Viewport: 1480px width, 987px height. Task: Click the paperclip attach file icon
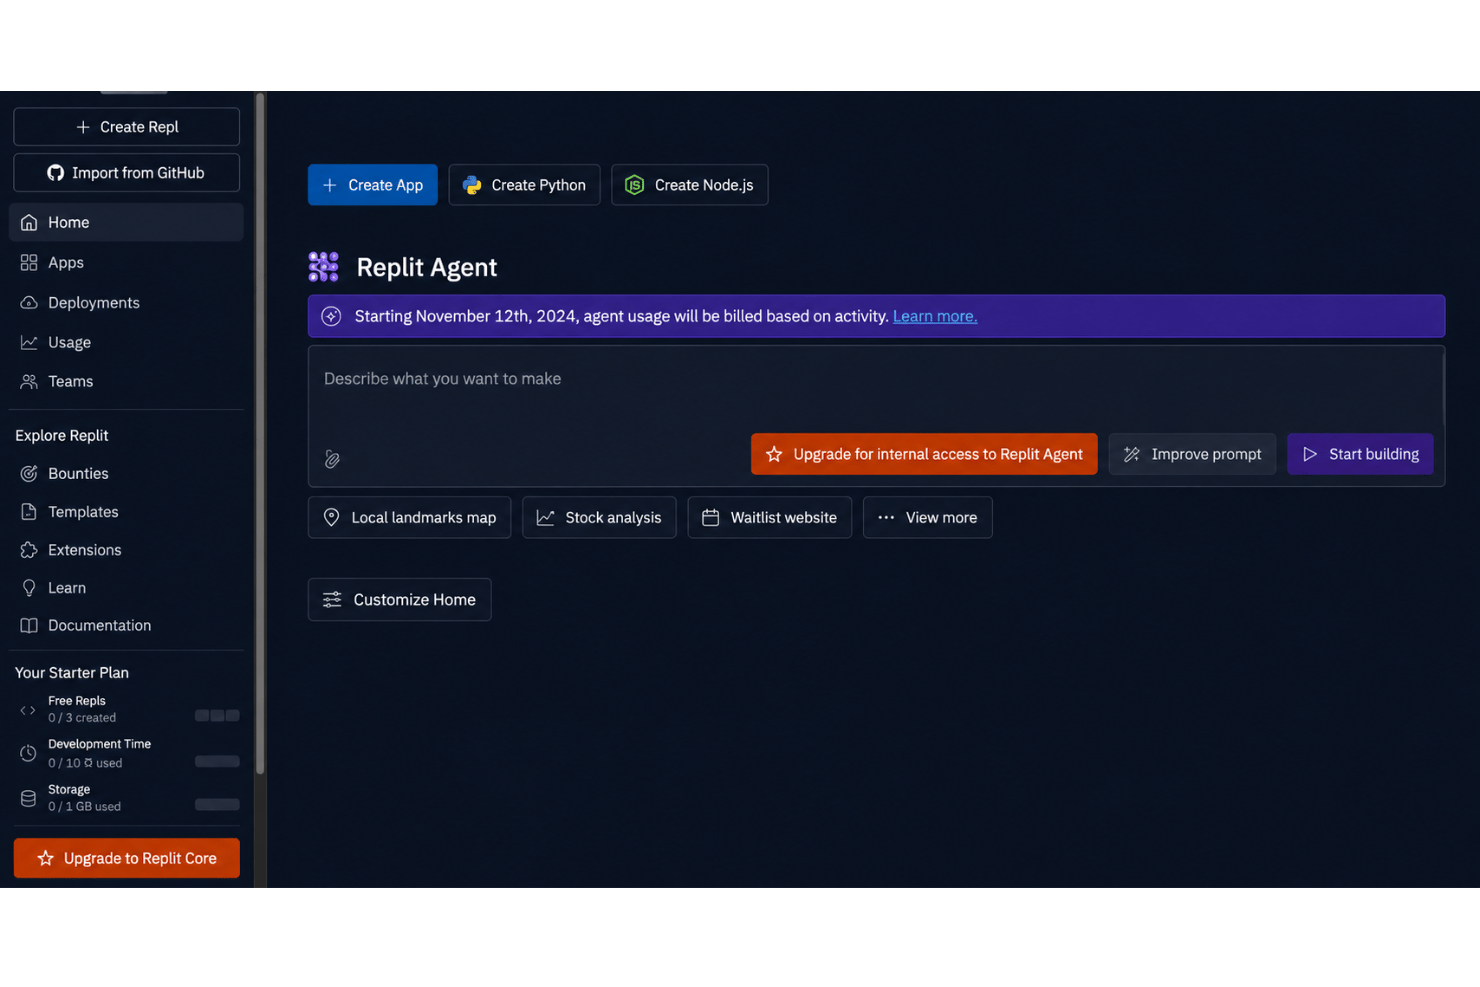click(332, 459)
